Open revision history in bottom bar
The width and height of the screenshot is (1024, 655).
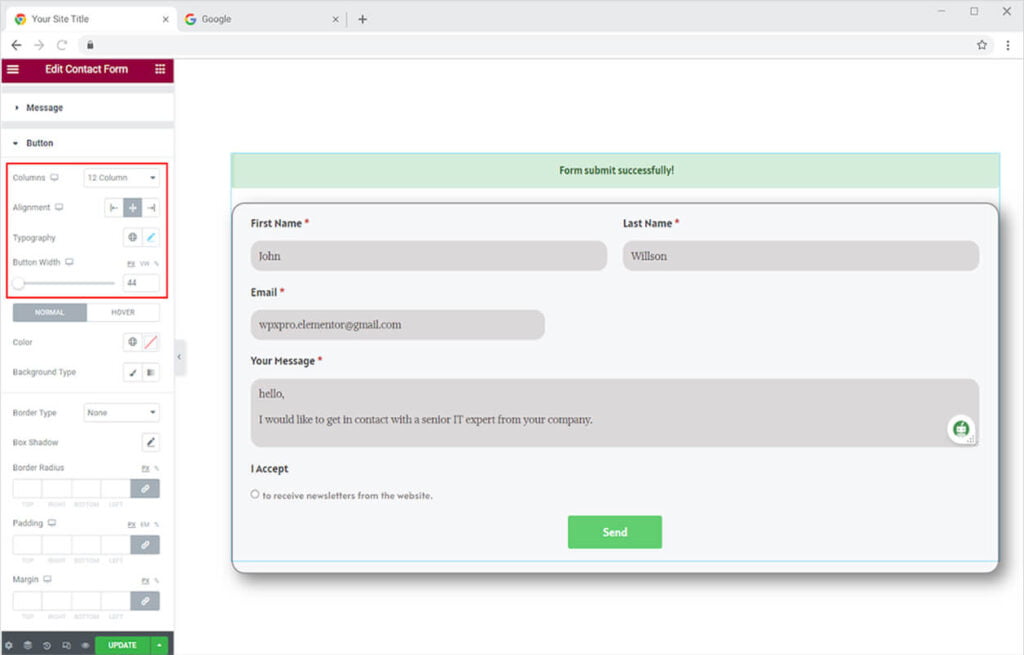click(47, 645)
